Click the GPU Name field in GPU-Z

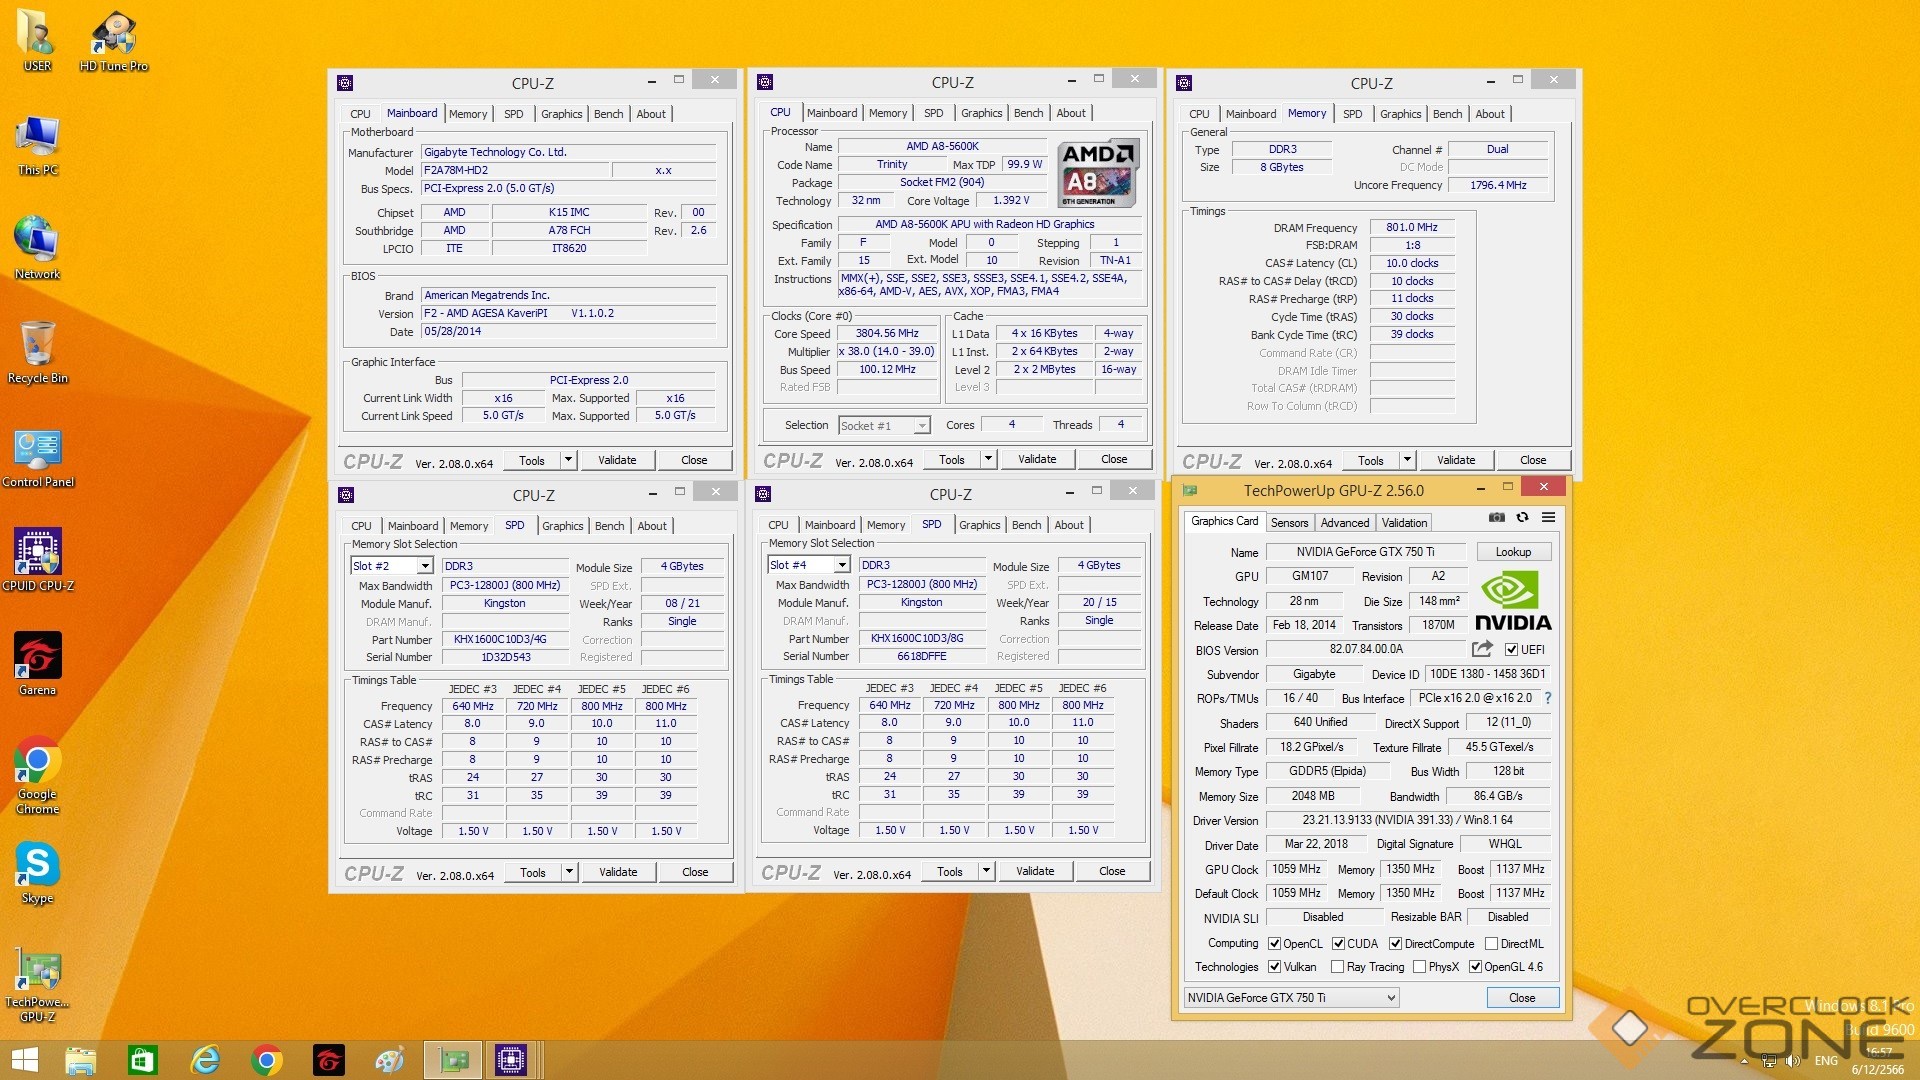[1365, 552]
